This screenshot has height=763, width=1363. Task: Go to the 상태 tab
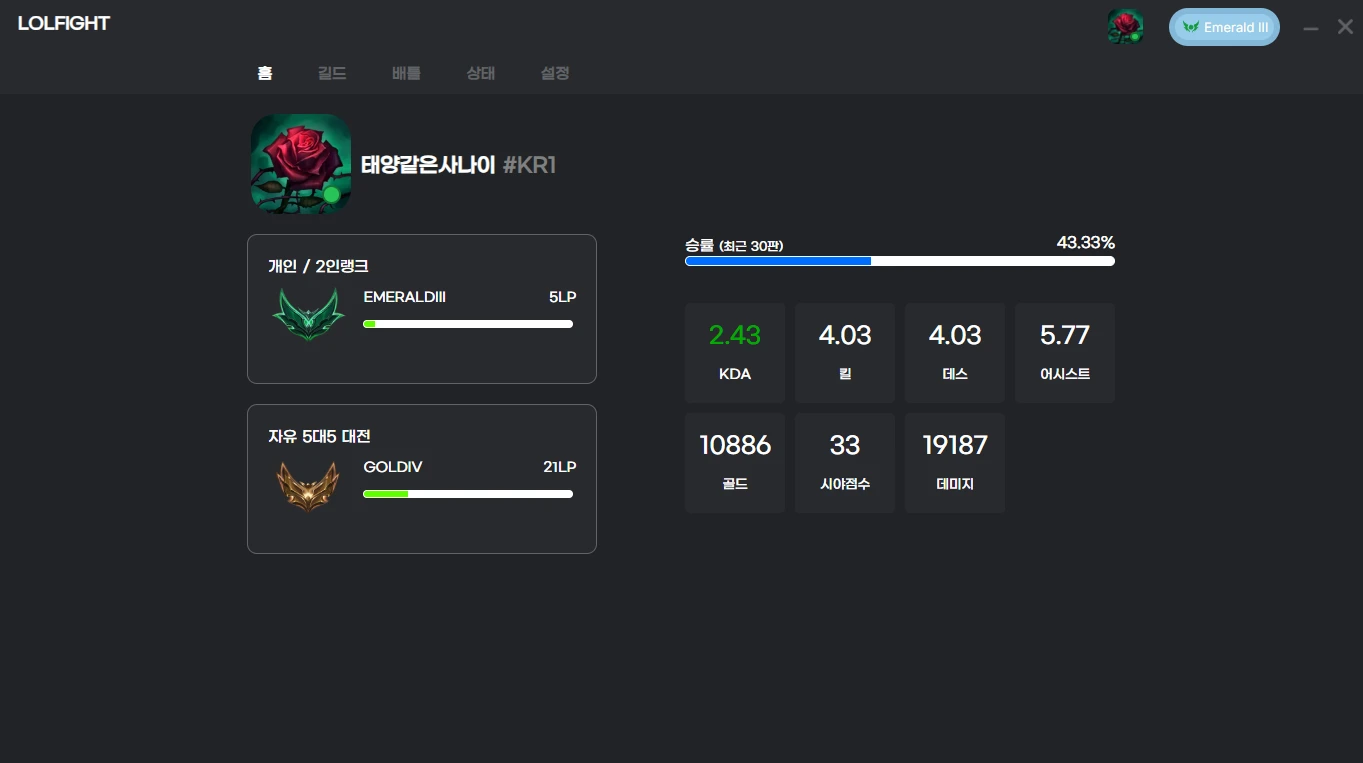click(480, 73)
